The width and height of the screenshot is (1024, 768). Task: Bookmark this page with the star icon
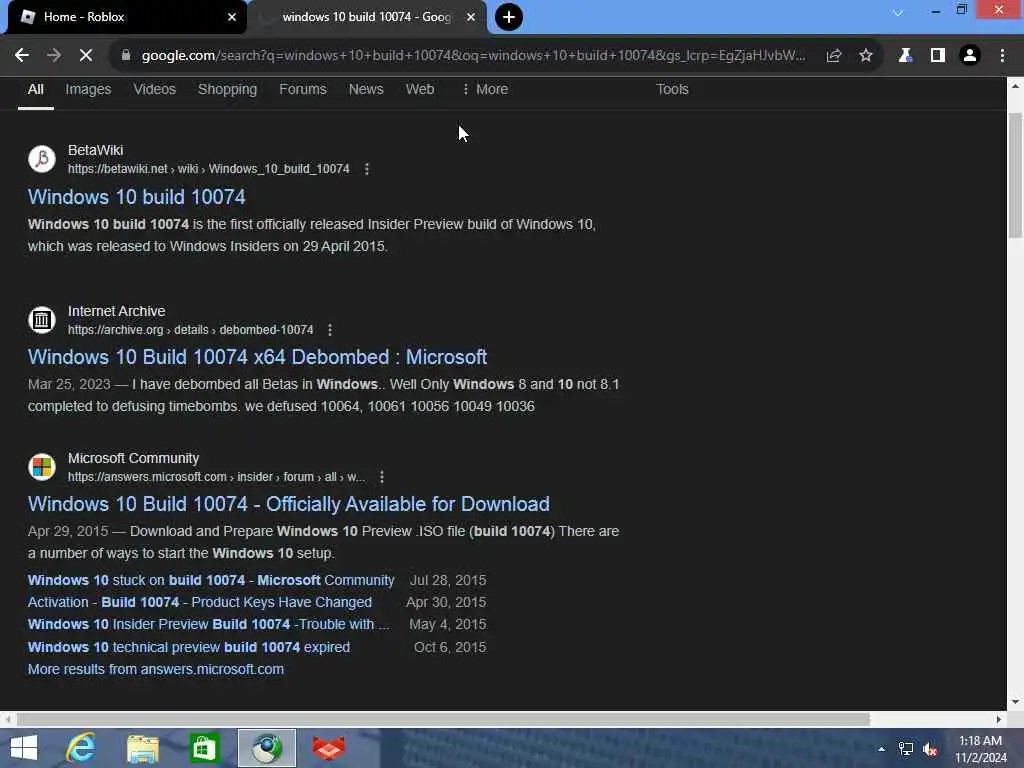(x=865, y=56)
